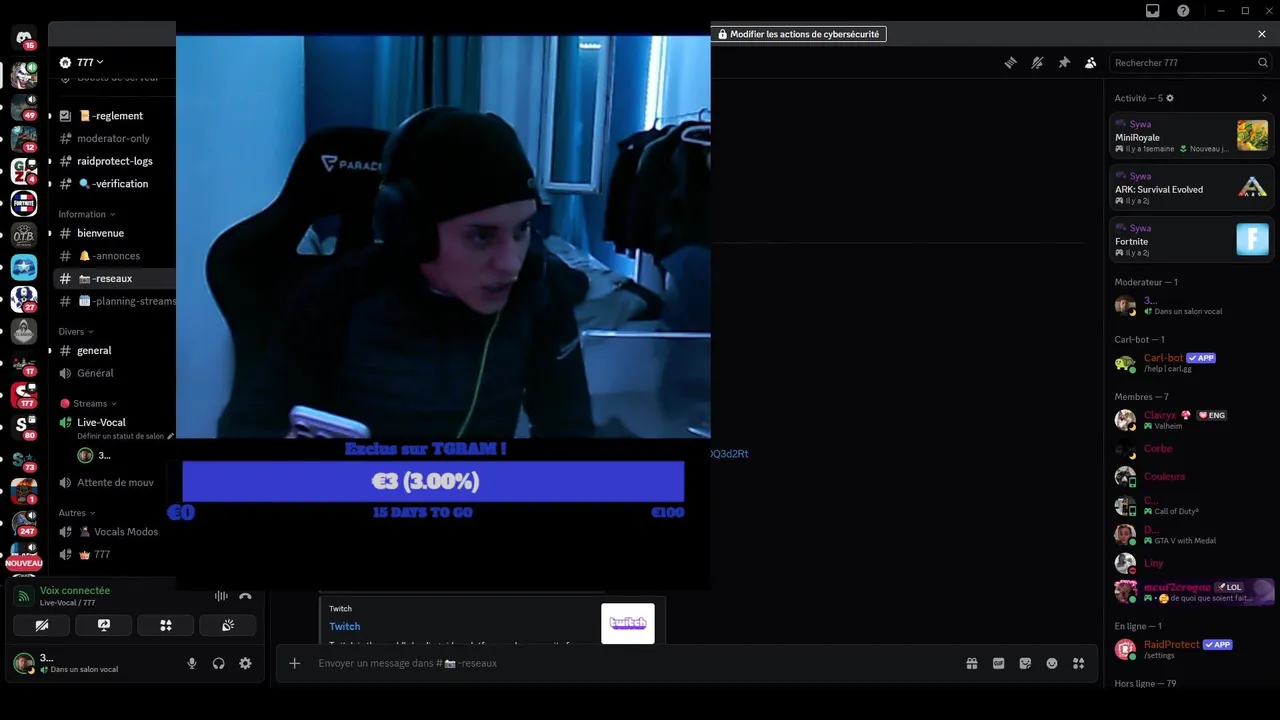Open the raidprotect-logs channel
The width and height of the screenshot is (1280, 720).
point(114,161)
